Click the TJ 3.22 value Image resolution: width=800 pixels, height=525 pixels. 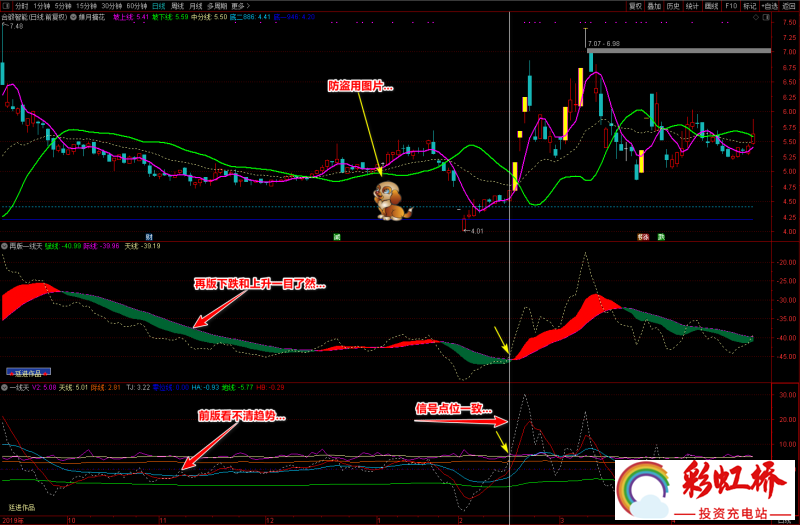pos(137,388)
